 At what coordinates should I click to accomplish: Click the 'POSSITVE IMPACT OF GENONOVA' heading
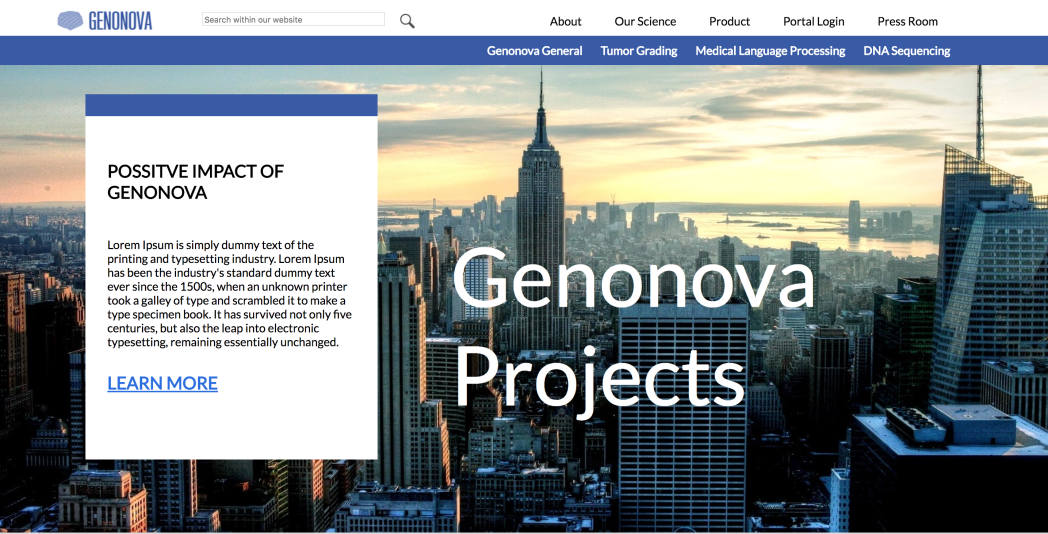(195, 181)
